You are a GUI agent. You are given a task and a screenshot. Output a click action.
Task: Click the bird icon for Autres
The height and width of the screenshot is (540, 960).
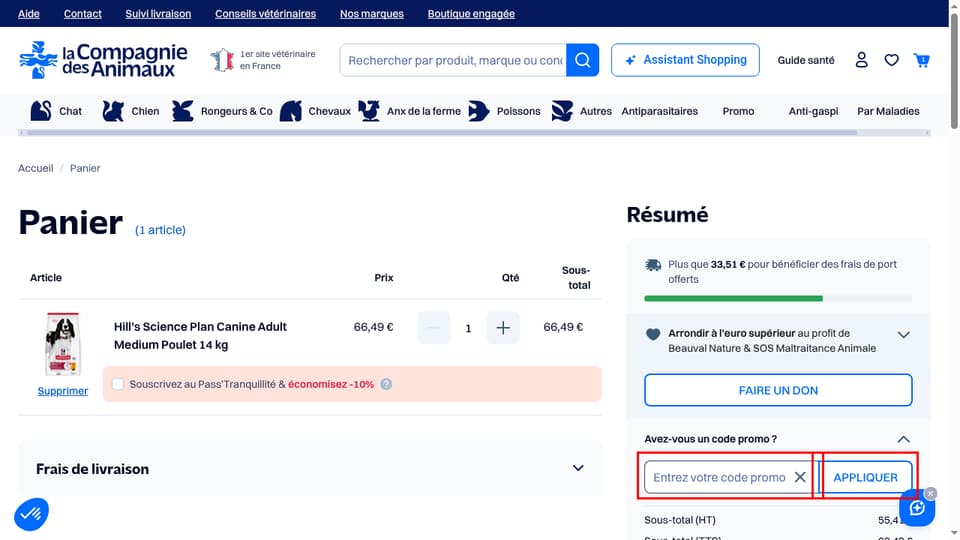click(x=562, y=111)
